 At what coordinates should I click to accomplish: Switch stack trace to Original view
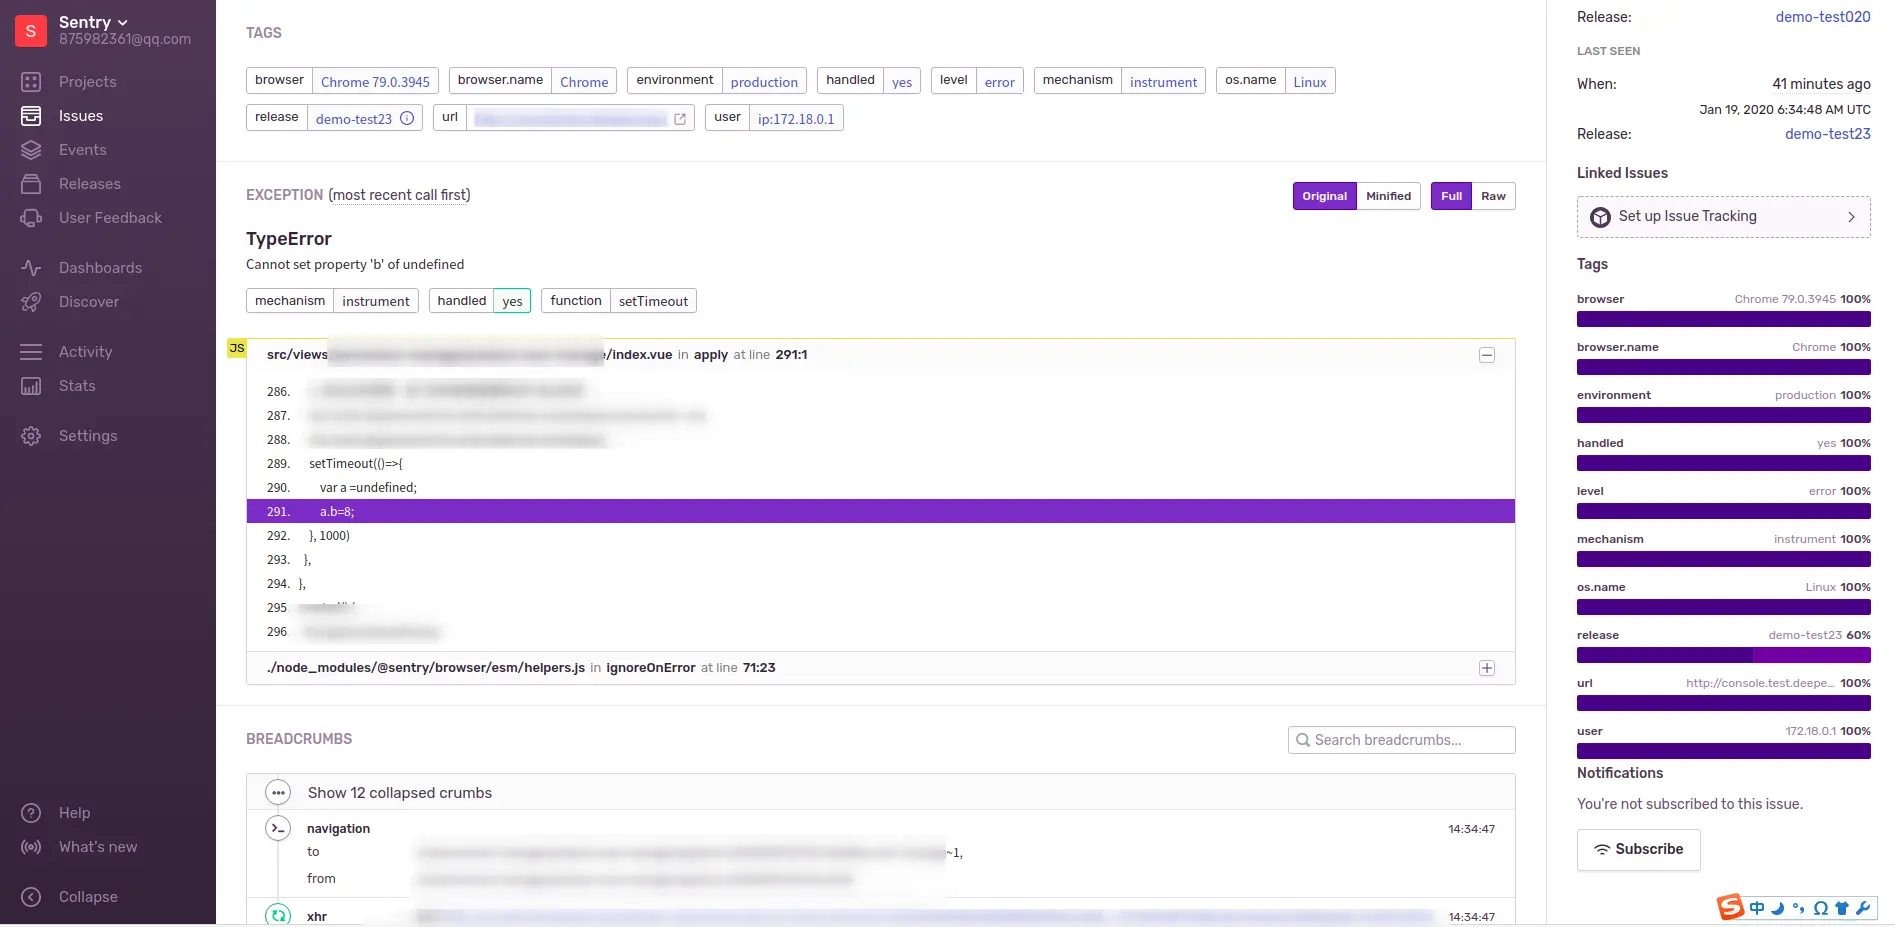pyautogui.click(x=1325, y=196)
